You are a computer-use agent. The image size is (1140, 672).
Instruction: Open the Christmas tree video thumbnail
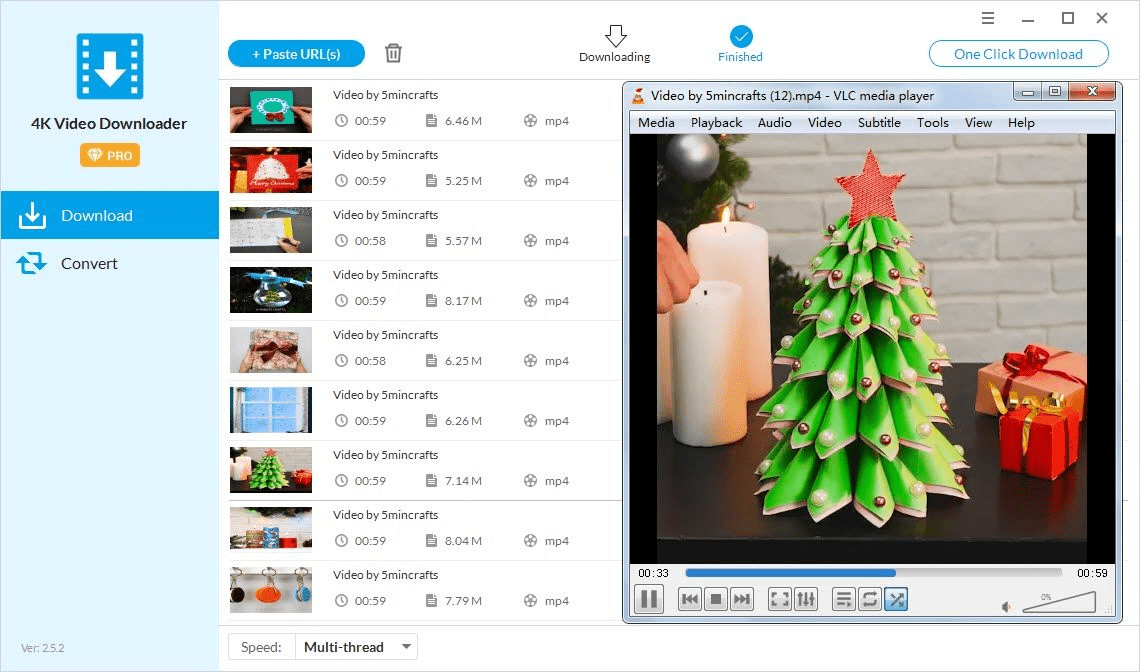[x=270, y=470]
